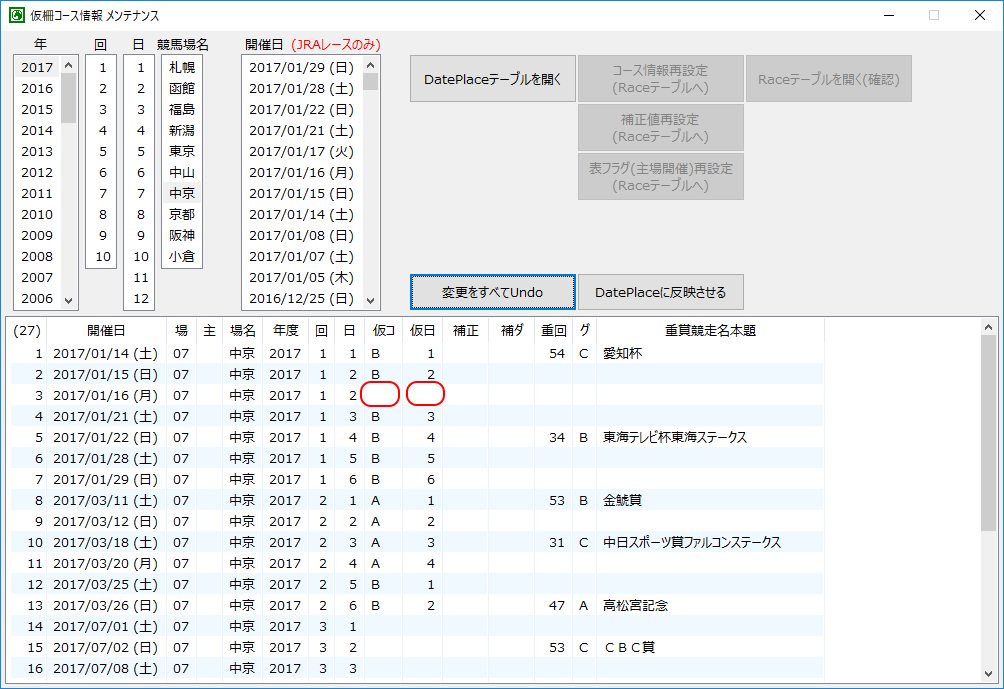The height and width of the screenshot is (689, 1004).
Task: Select year 2015 in the year list
Action: (x=37, y=109)
